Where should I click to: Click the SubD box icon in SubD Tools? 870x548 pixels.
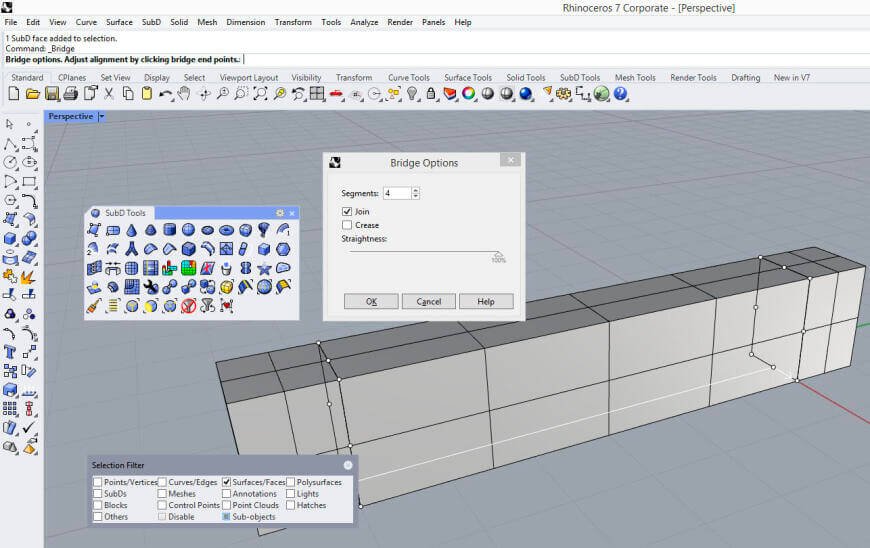[189, 248]
